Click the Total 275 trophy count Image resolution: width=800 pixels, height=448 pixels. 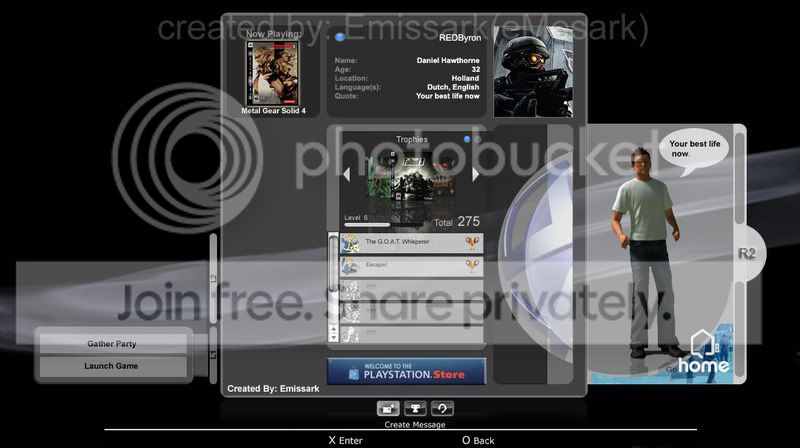[x=457, y=221]
